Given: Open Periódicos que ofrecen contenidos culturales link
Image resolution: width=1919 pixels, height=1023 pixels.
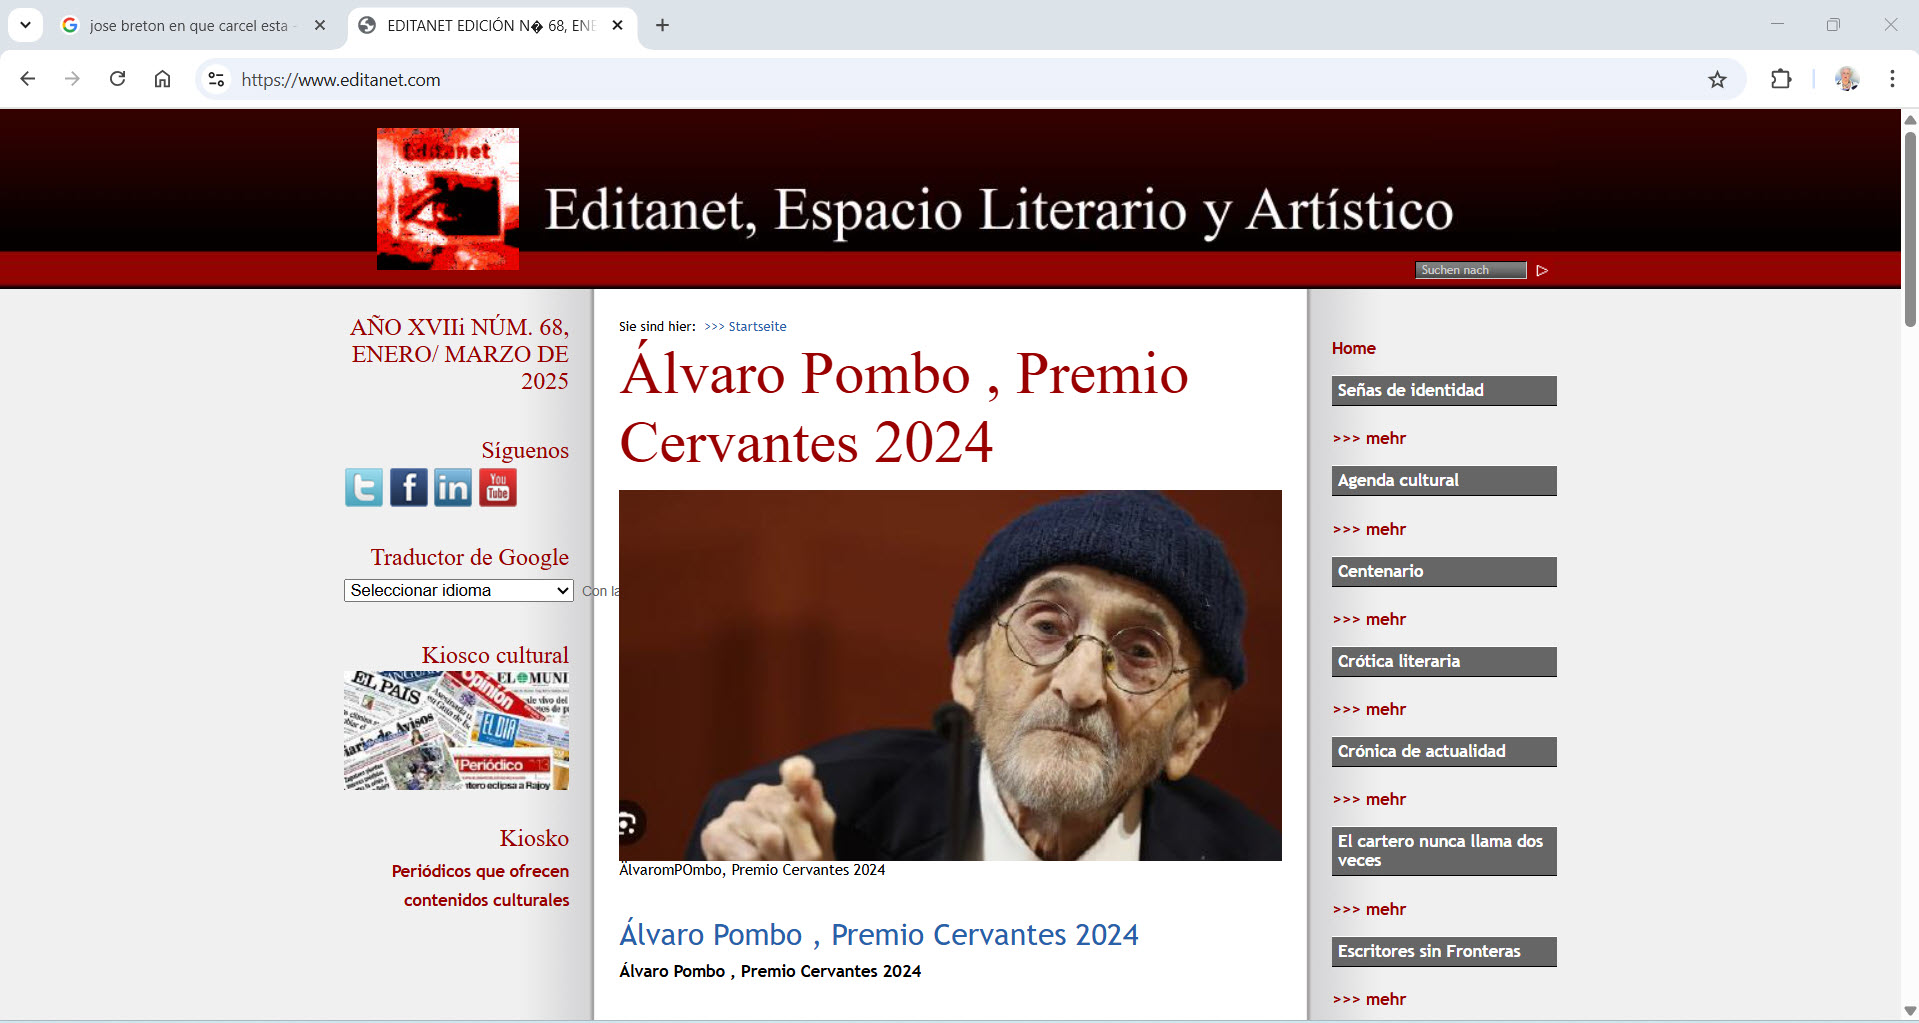Looking at the screenshot, I should 481,886.
